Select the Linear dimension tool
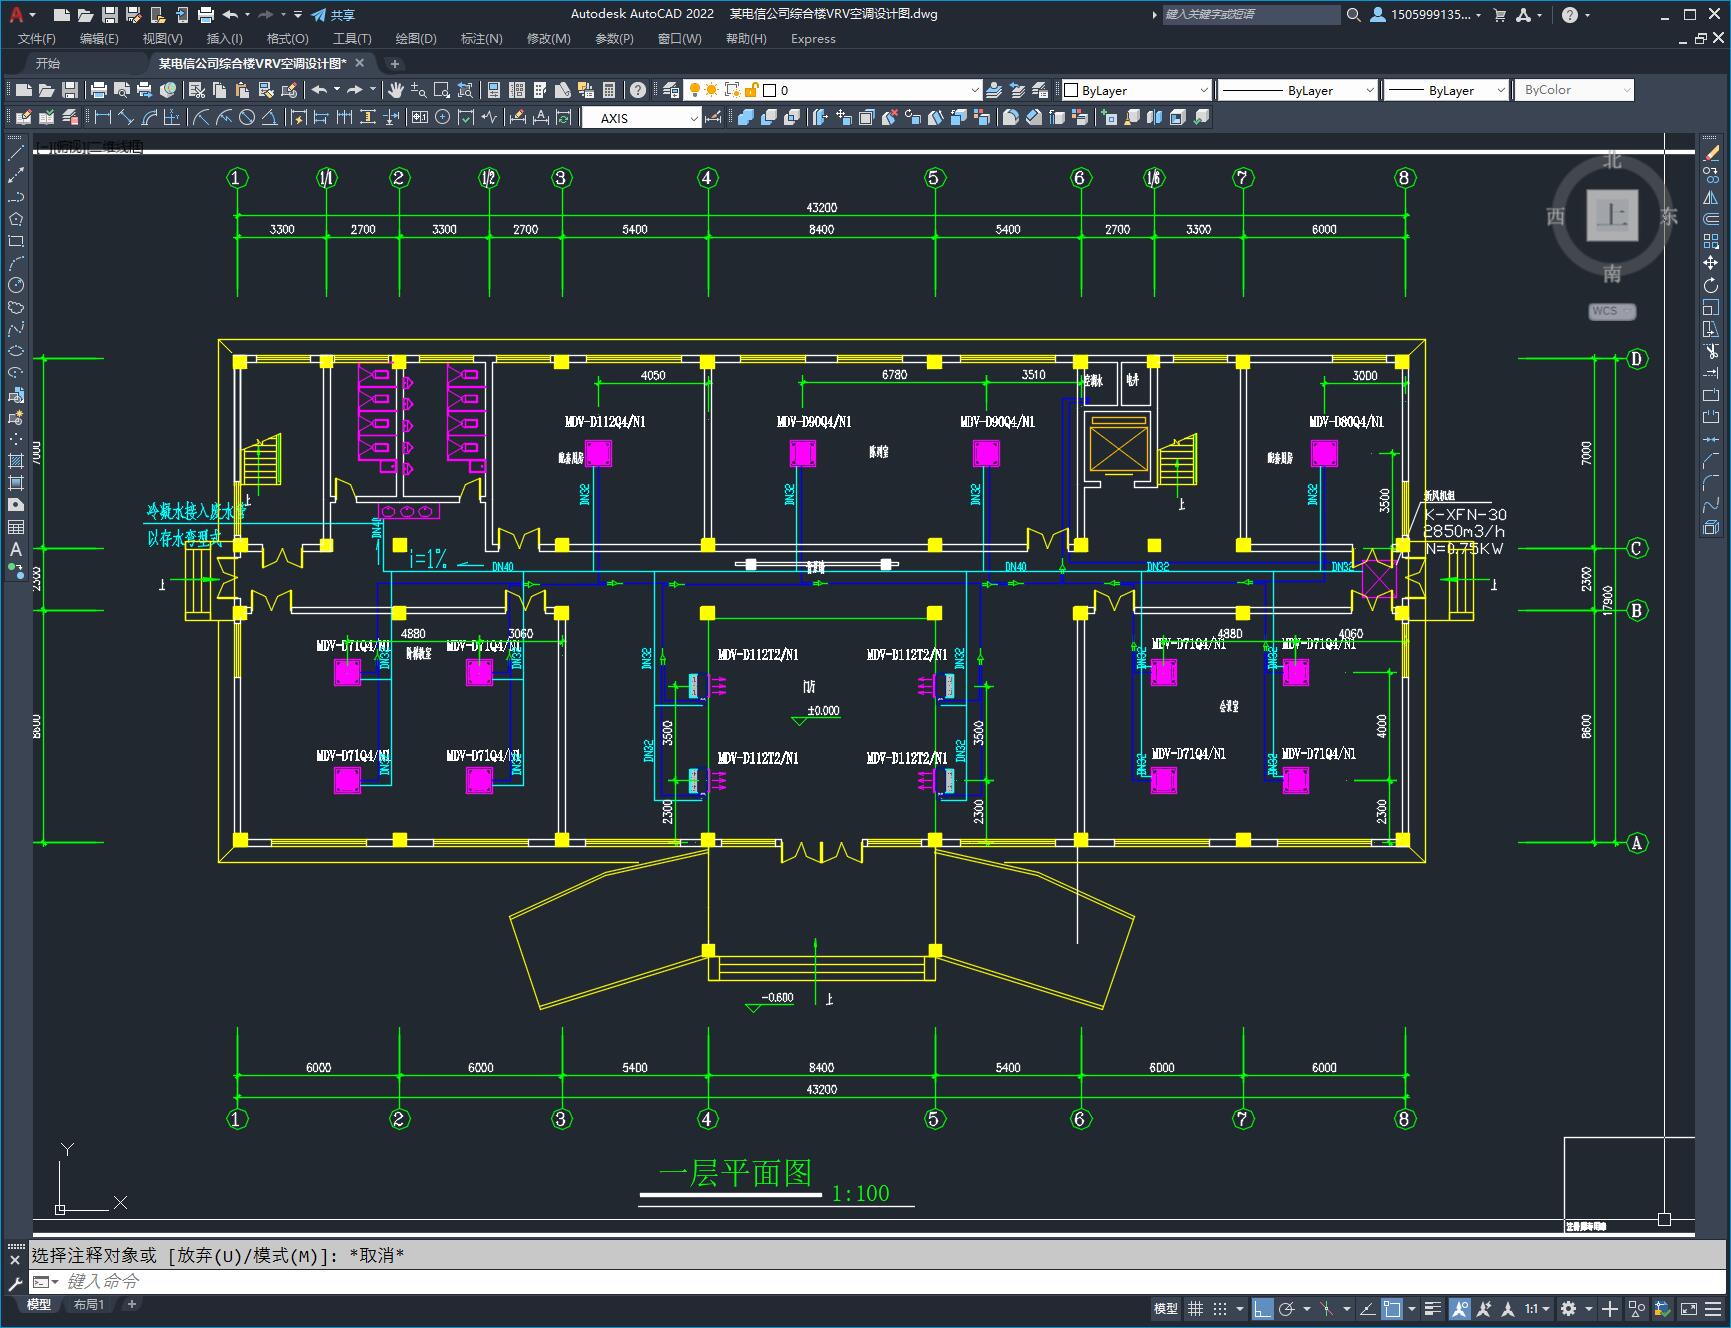The width and height of the screenshot is (1731, 1328). pos(102,118)
